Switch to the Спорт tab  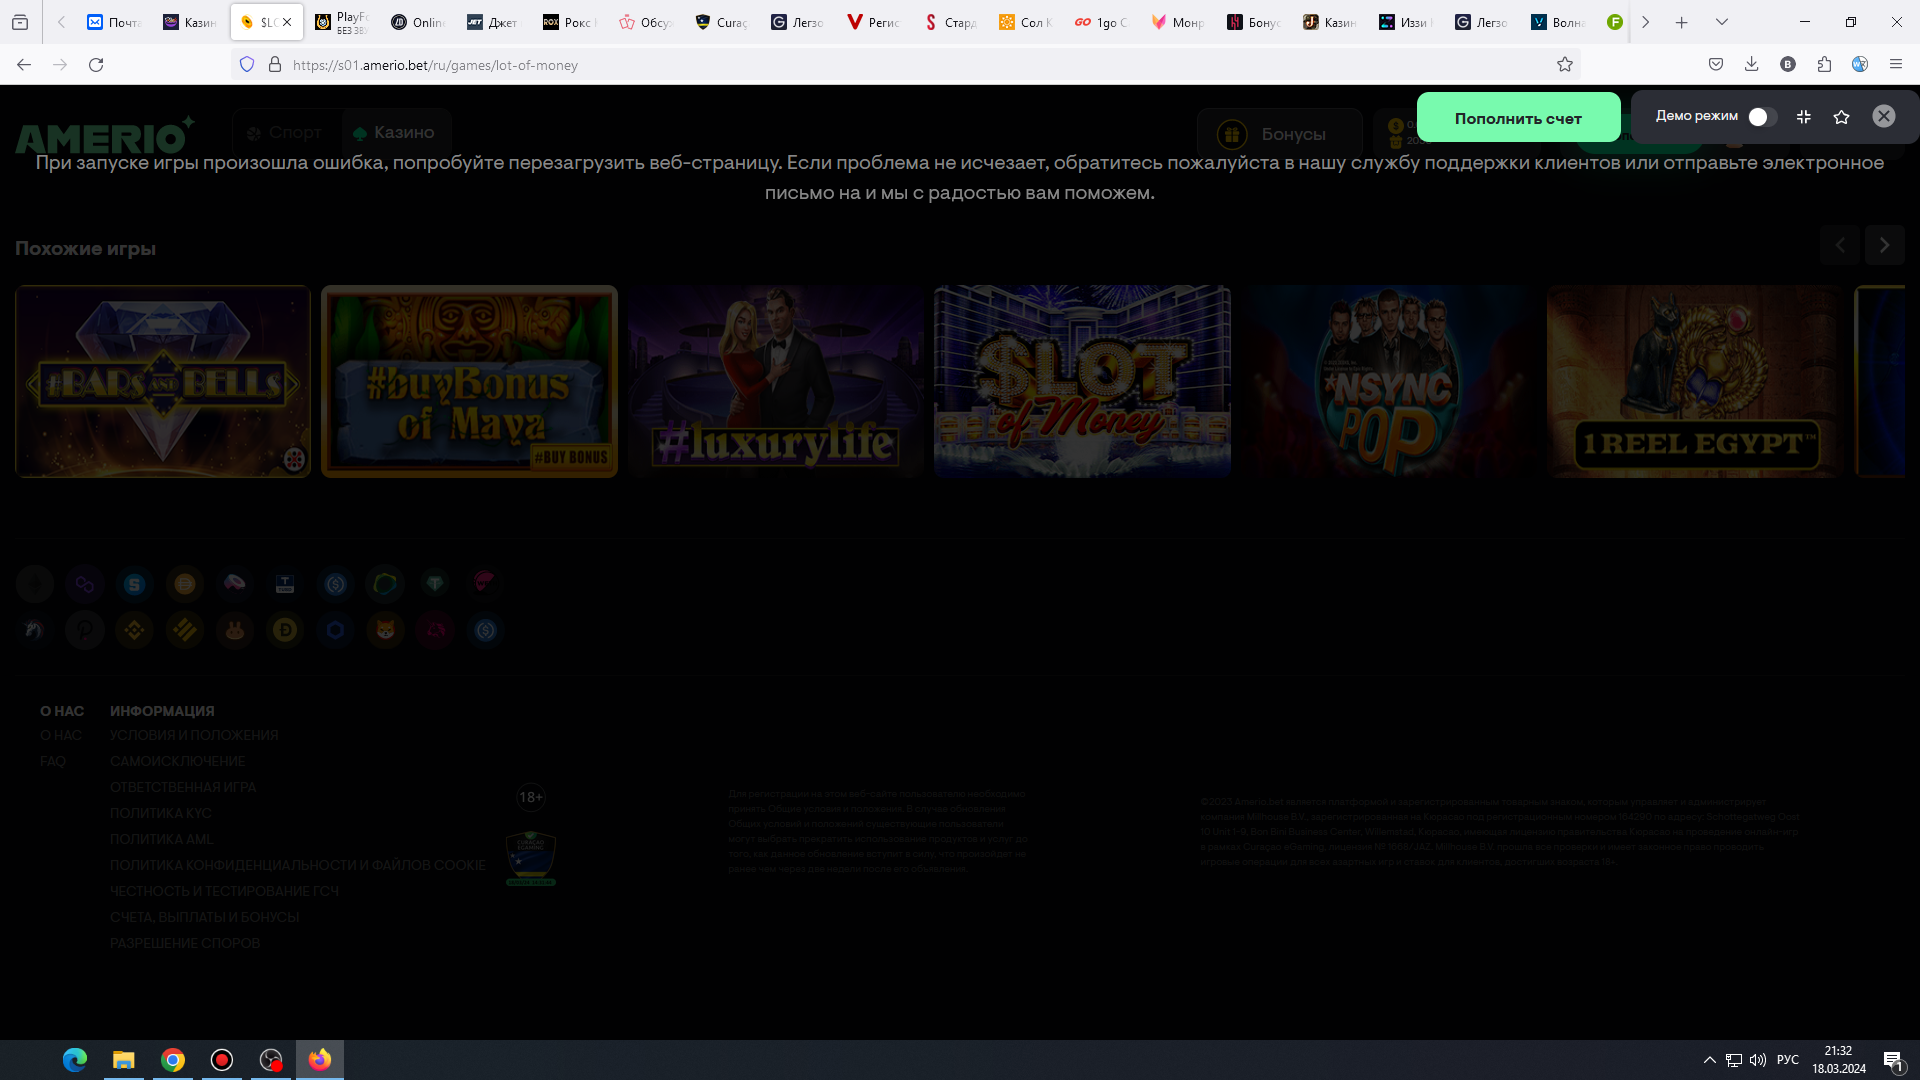285,132
